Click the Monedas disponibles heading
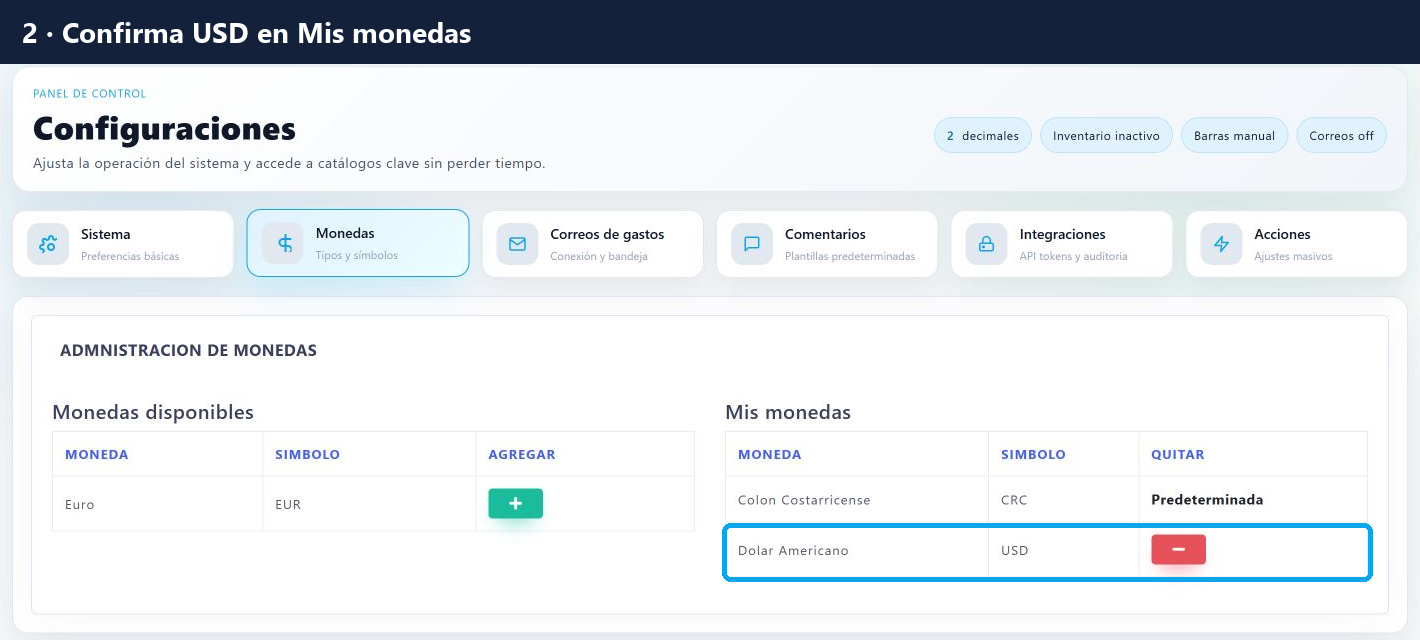This screenshot has width=1420, height=640. point(153,412)
